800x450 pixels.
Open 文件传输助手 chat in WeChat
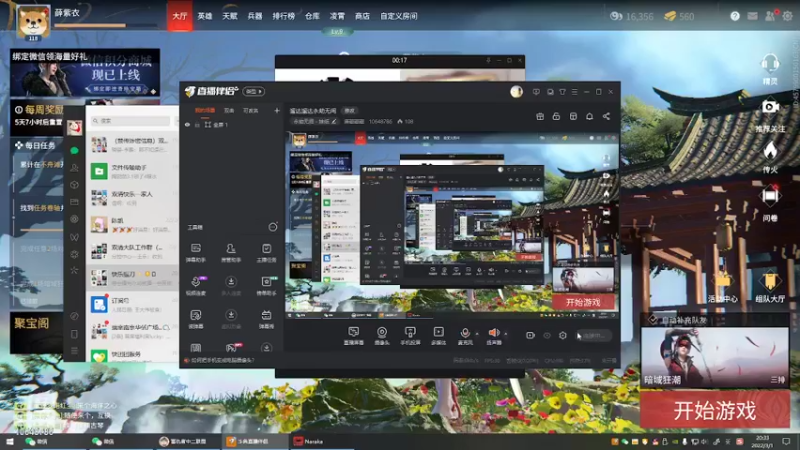(x=132, y=171)
